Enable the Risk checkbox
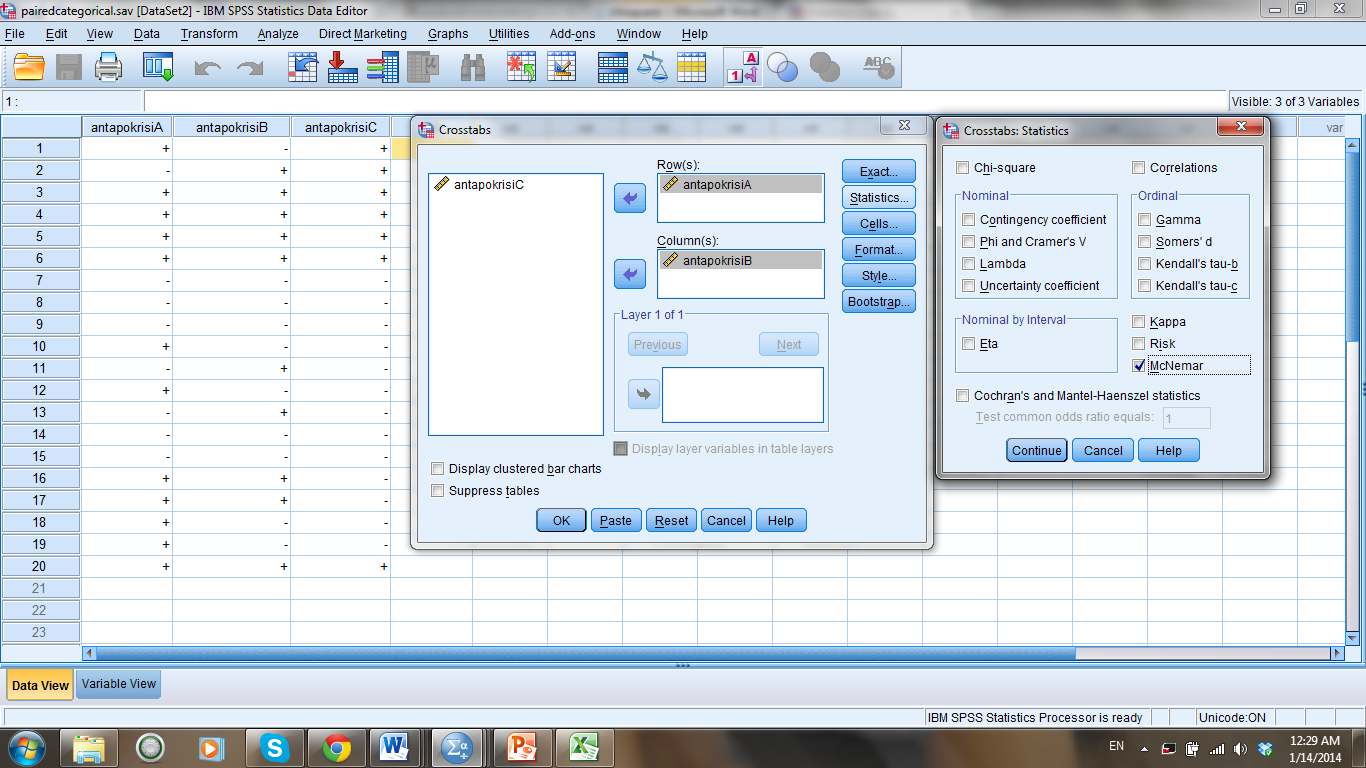Viewport: 1366px width, 768px height. pyautogui.click(x=1139, y=344)
